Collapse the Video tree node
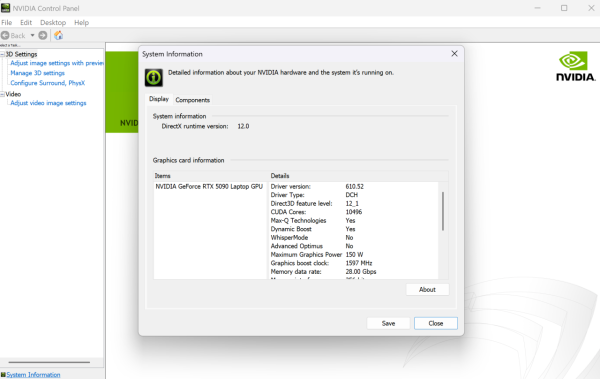This screenshot has height=379, width=600. (x=2, y=94)
